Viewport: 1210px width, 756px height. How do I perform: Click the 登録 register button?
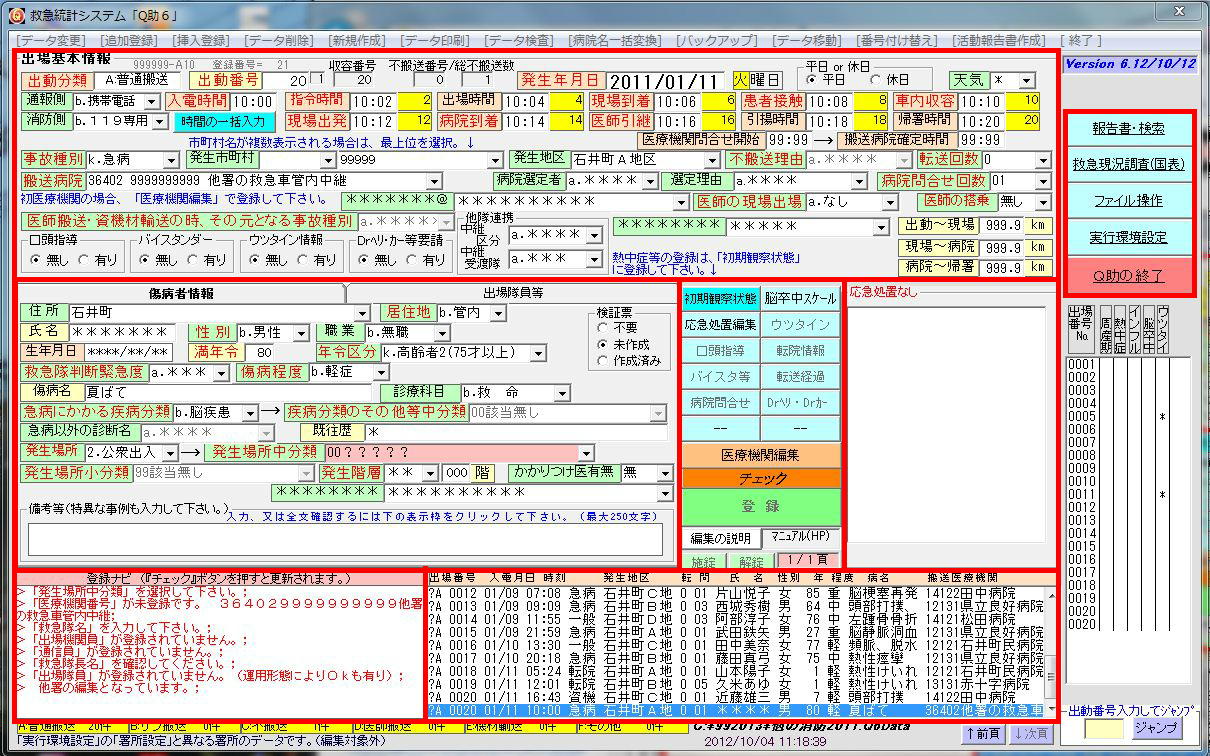tap(760, 506)
